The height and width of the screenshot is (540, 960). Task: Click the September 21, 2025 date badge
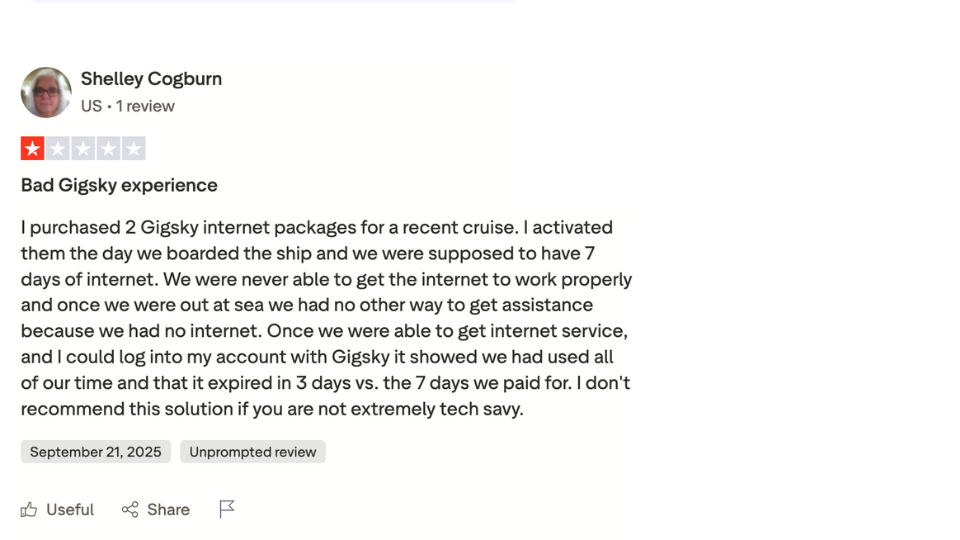[95, 452]
